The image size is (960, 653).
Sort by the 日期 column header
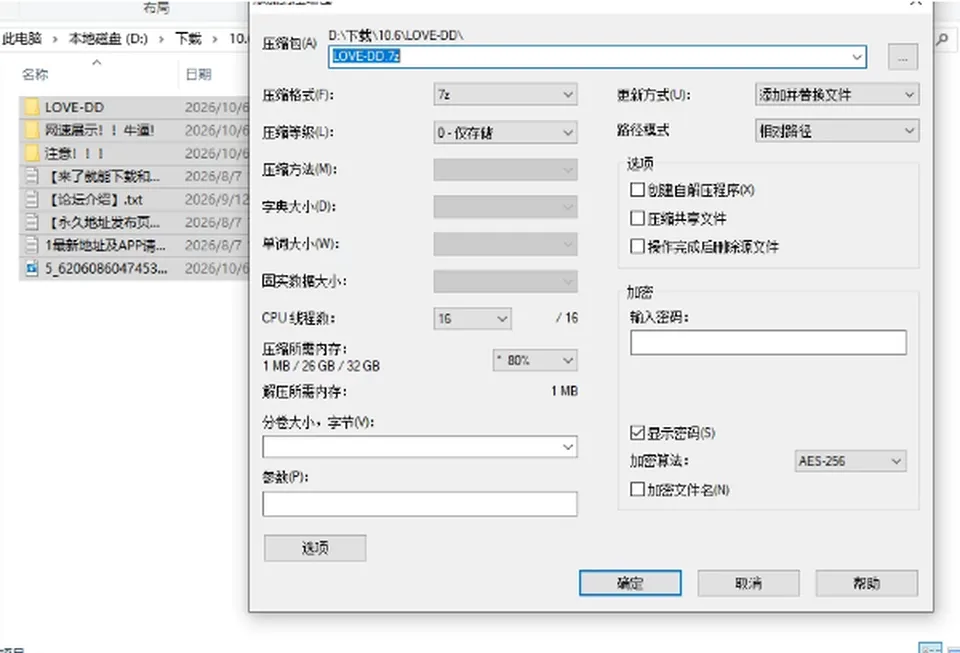(x=198, y=75)
